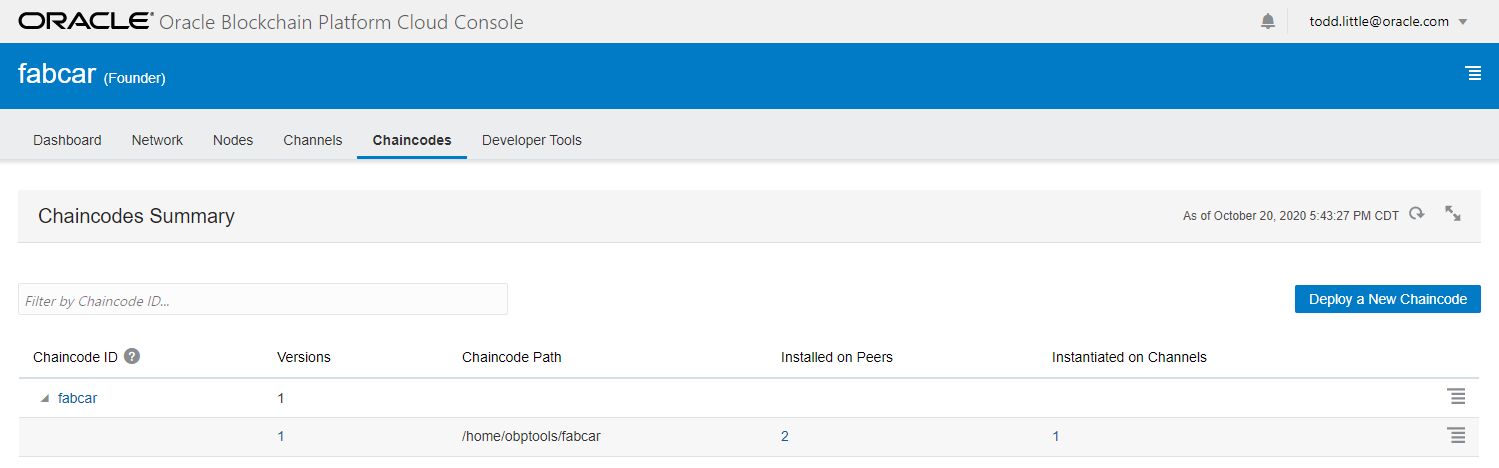Click Deploy a New Chaincode button

pyautogui.click(x=1387, y=299)
